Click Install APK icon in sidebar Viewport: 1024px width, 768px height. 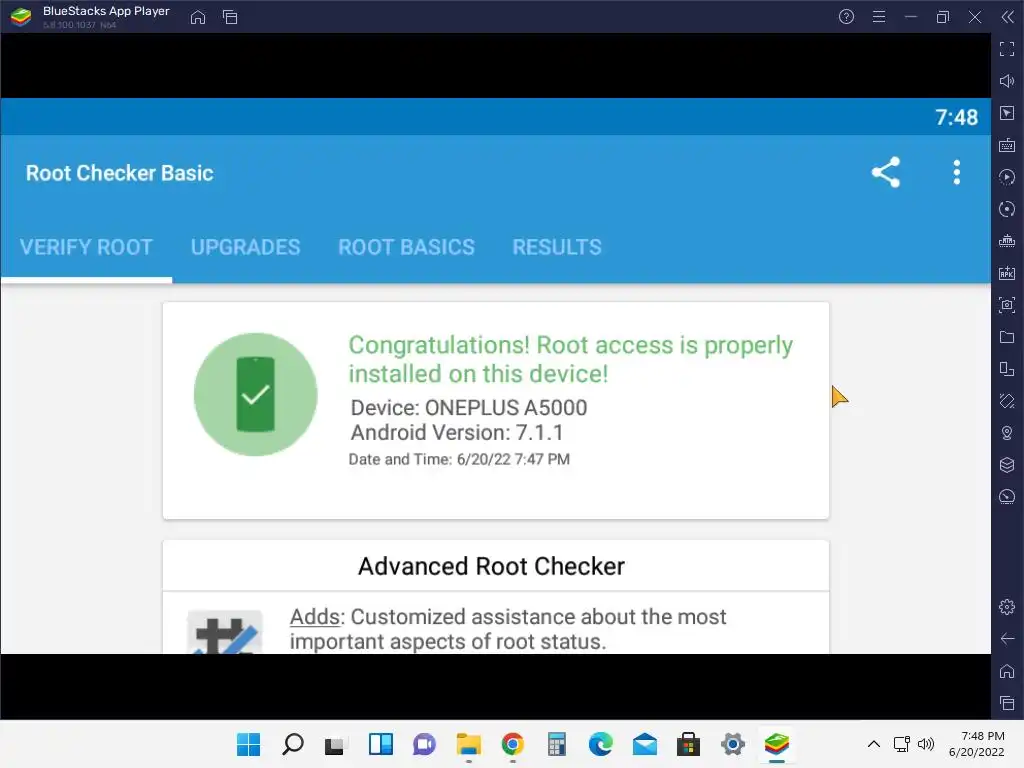click(x=1007, y=273)
